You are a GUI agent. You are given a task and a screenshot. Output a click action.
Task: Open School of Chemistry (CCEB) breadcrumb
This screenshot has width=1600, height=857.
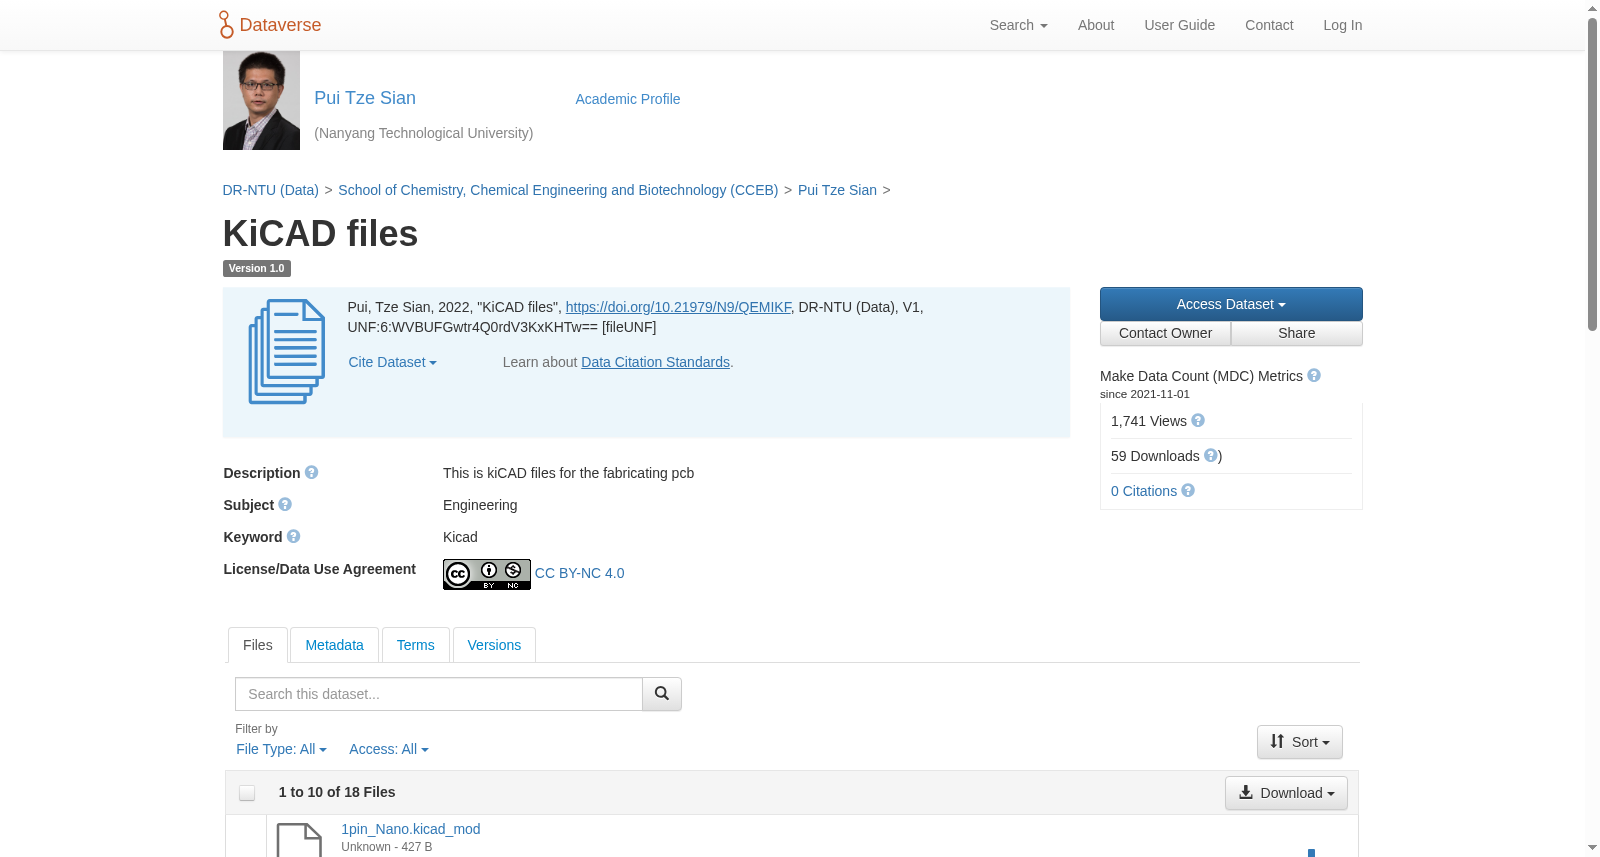[x=558, y=190]
